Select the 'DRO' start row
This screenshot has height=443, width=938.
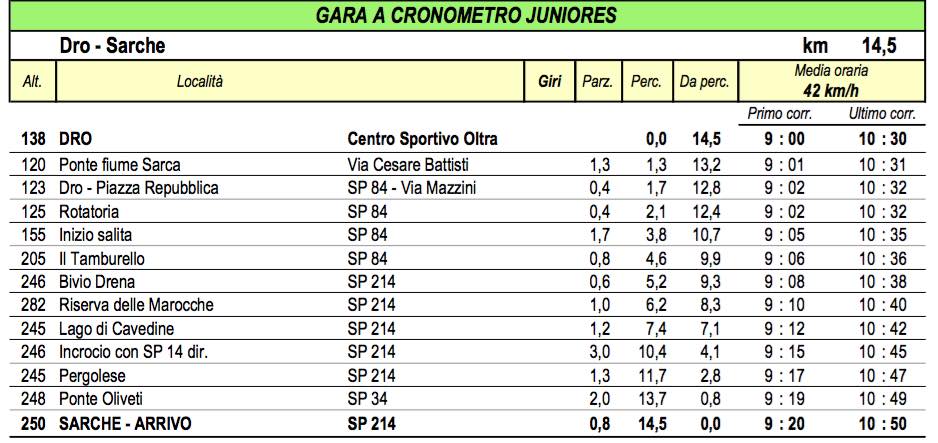(466, 139)
